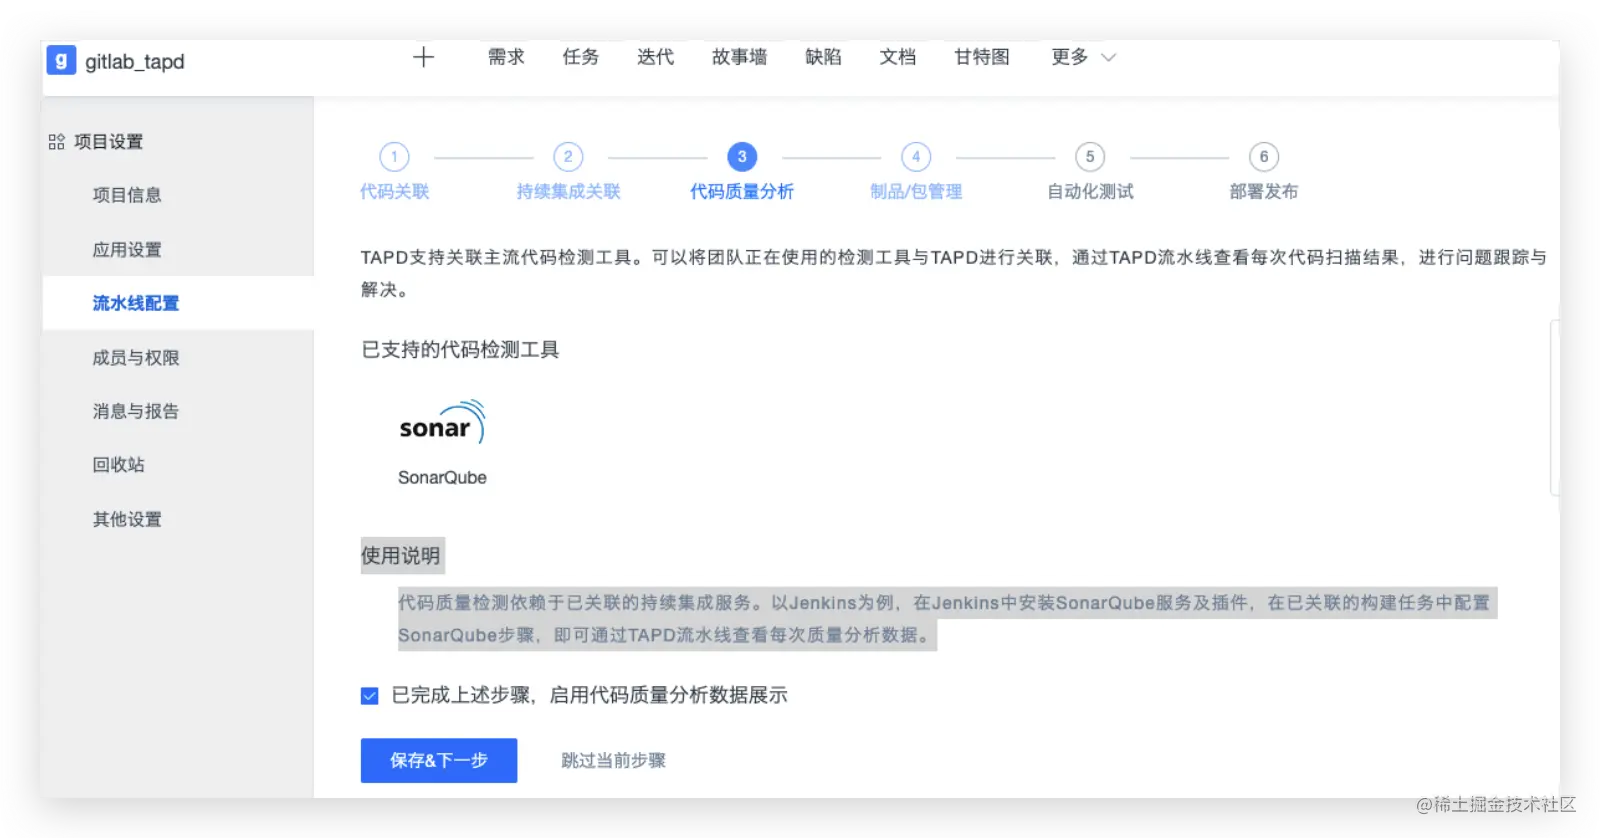This screenshot has width=1600, height=838.
Task: Click the 项目设置 grid icon in sidebar
Action: coord(56,142)
